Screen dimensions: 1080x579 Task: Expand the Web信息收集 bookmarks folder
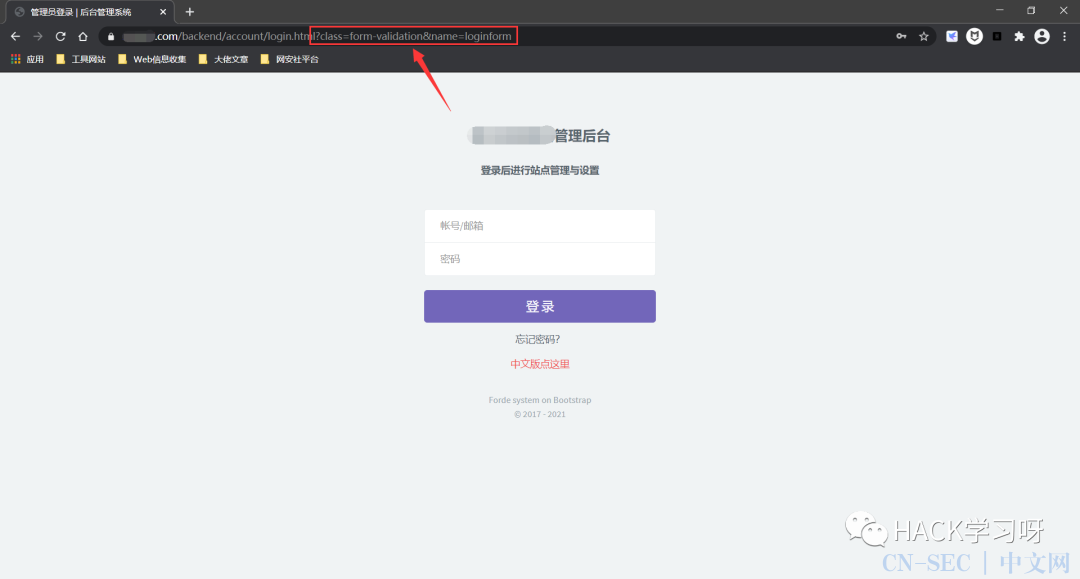tap(152, 59)
